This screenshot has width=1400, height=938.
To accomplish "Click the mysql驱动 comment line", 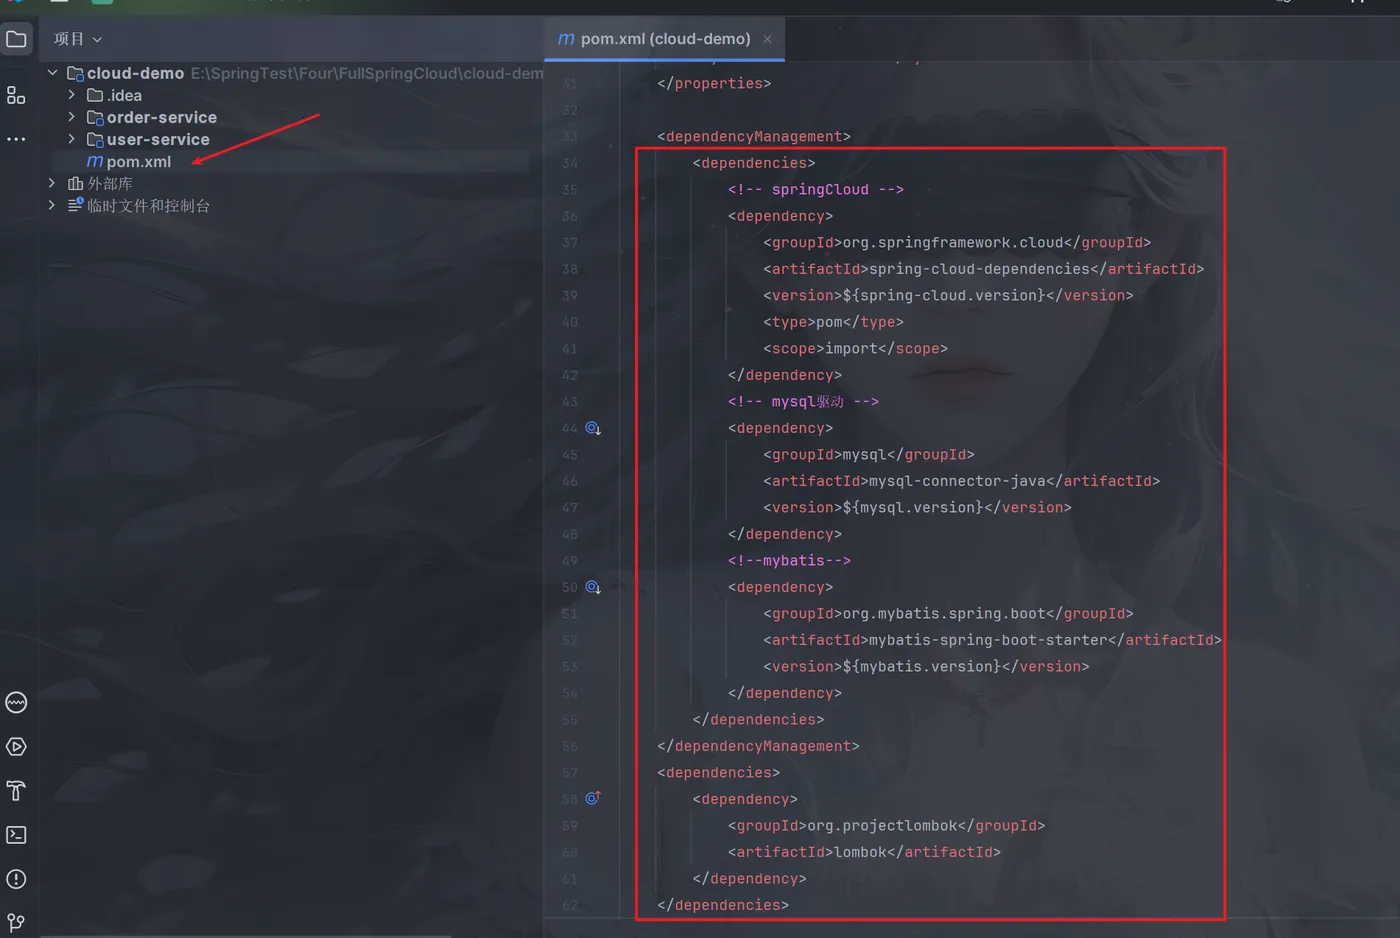I will (803, 401).
